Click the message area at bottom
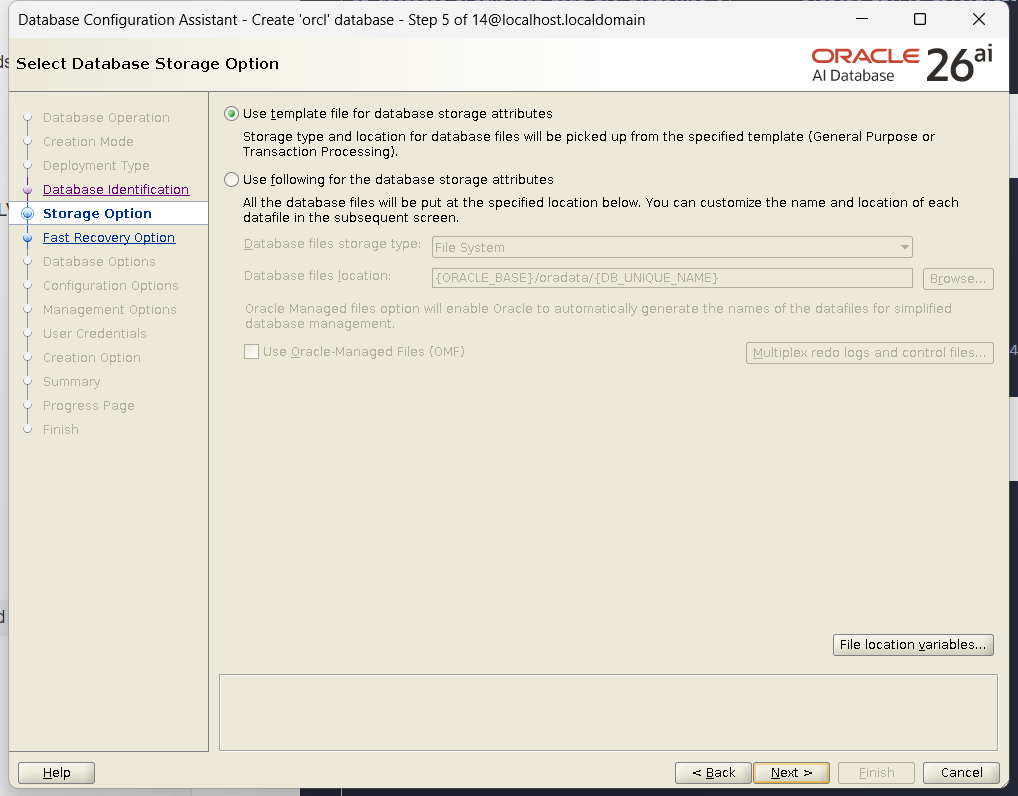1018x796 pixels. click(x=608, y=712)
